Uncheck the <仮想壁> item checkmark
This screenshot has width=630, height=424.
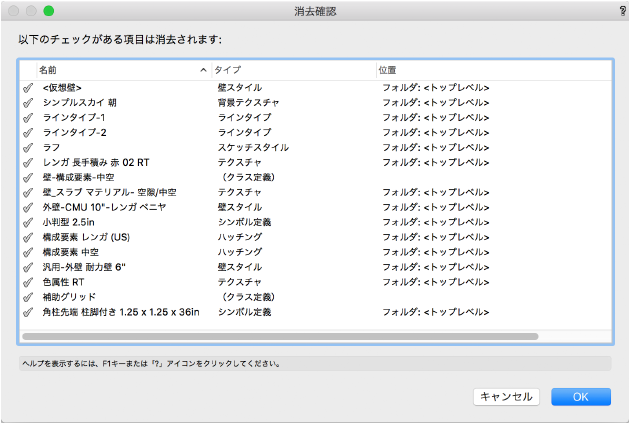click(27, 88)
